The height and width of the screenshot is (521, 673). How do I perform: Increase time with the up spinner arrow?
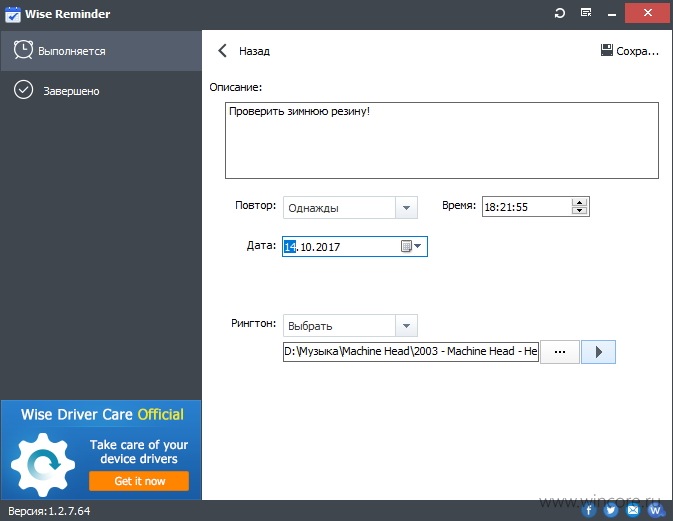click(579, 203)
